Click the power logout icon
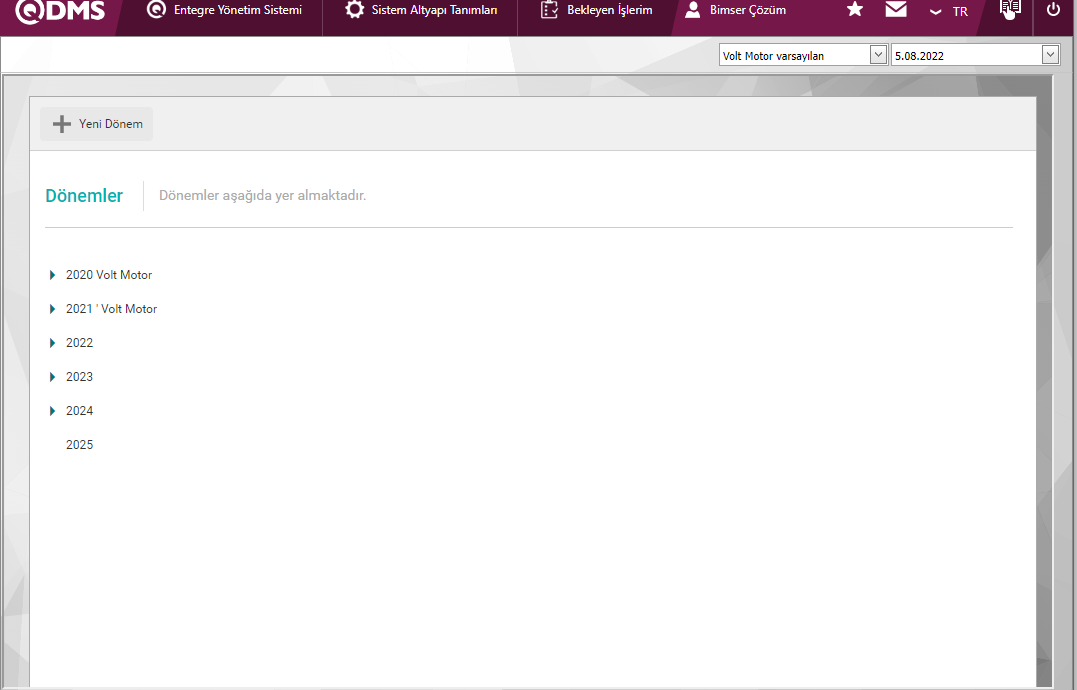This screenshot has height=690, width=1077. coord(1053,10)
